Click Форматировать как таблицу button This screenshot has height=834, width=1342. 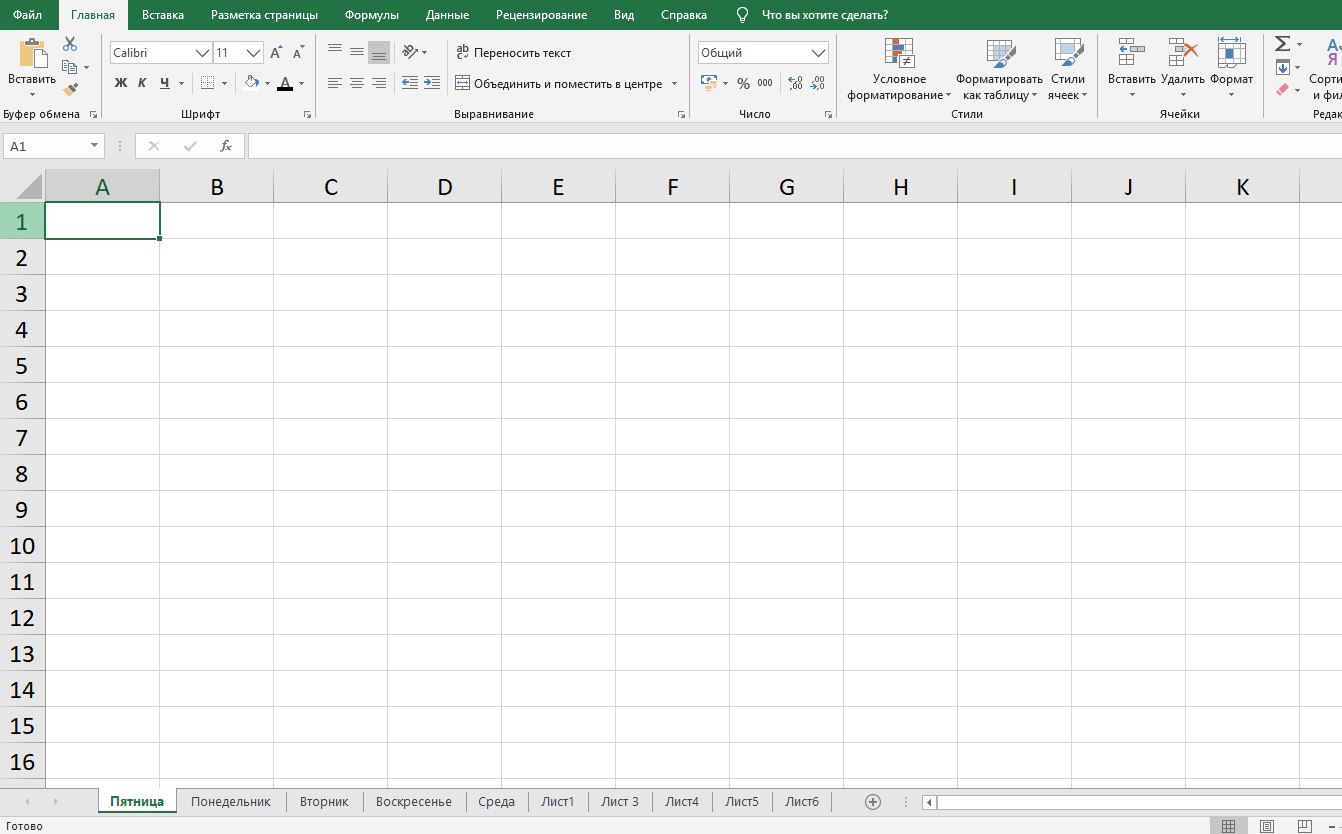point(999,70)
